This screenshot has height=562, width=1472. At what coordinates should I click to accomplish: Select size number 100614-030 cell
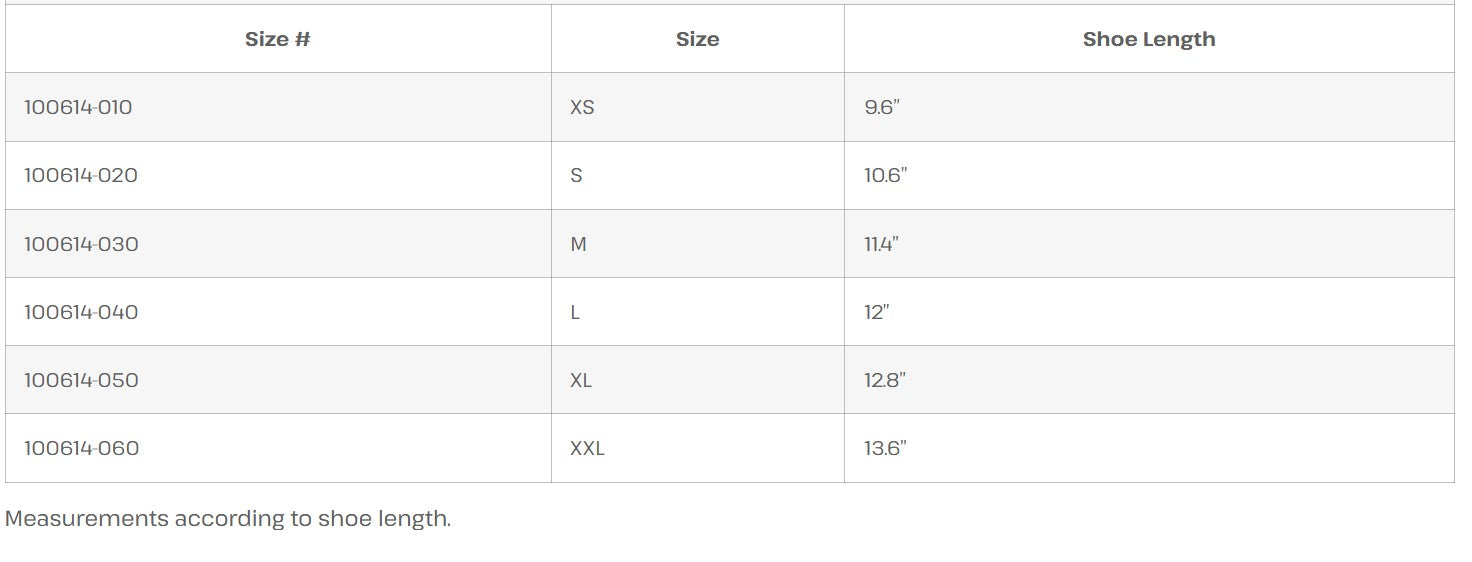click(81, 244)
